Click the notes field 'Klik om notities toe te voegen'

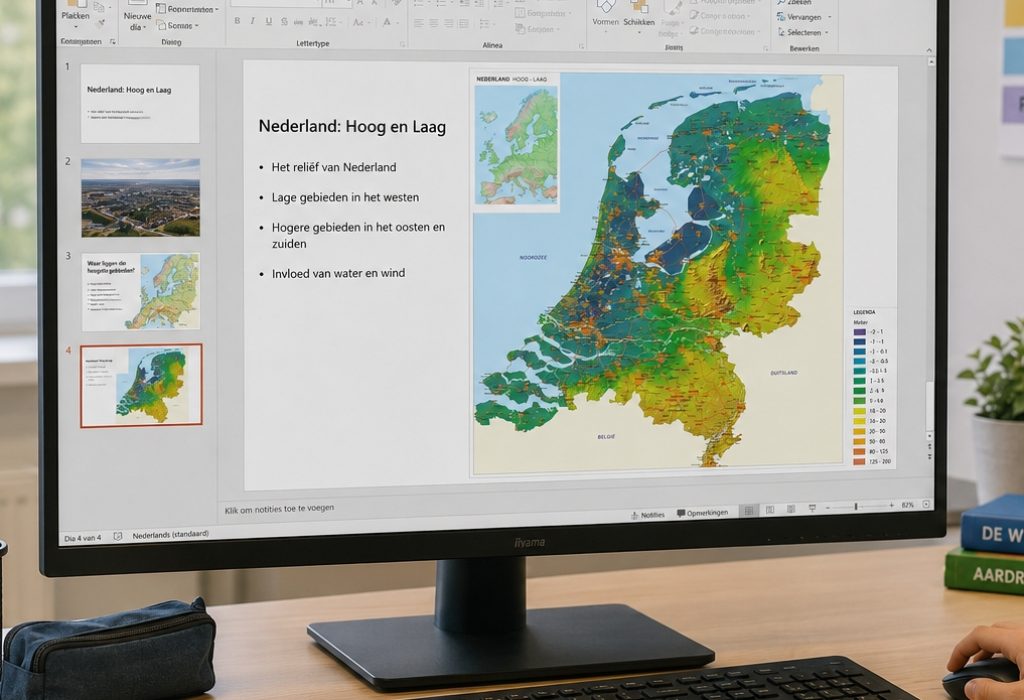coord(279,509)
